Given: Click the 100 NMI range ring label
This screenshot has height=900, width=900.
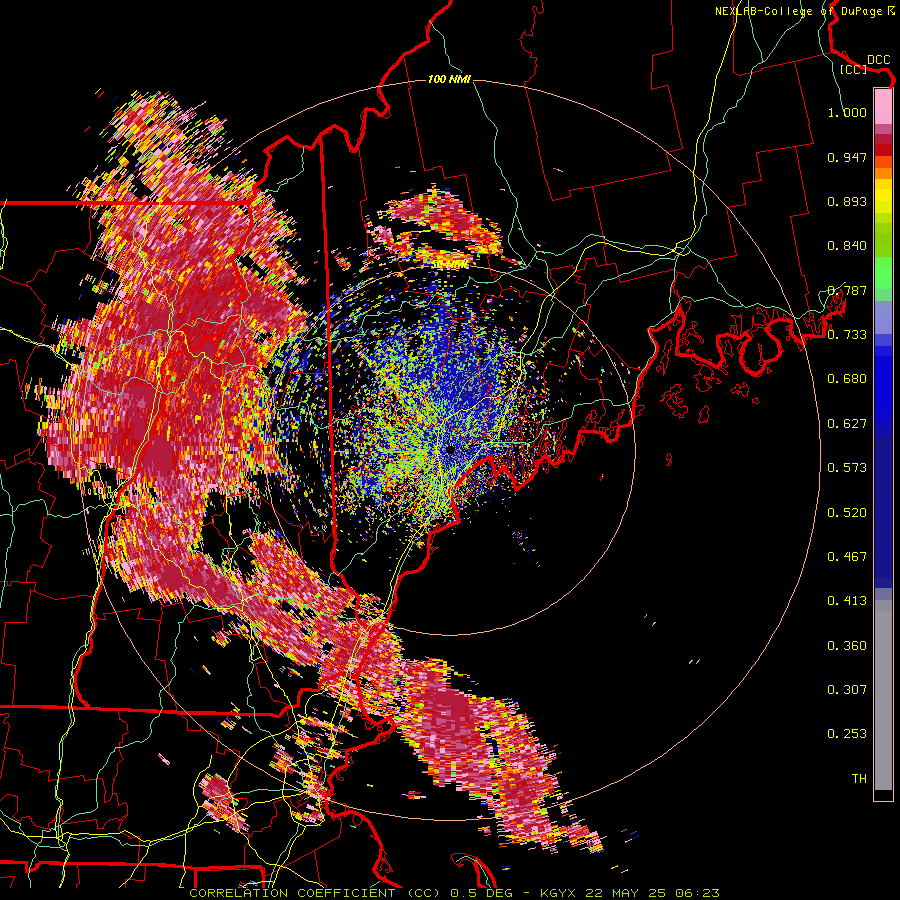Looking at the screenshot, I should pos(449,79).
